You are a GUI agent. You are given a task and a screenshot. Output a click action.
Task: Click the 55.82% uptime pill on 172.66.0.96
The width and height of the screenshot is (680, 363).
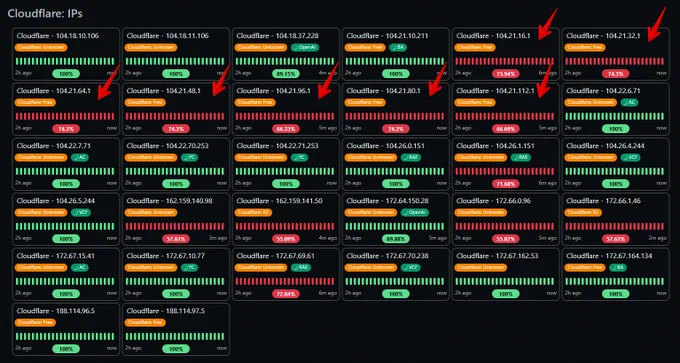pyautogui.click(x=506, y=239)
